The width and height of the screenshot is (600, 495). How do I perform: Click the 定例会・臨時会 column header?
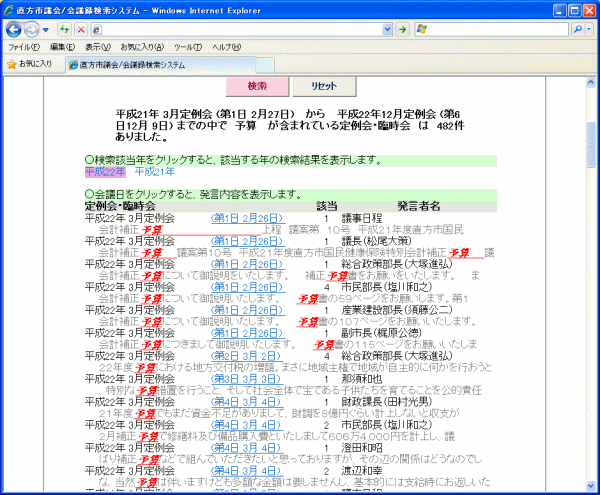pos(120,207)
